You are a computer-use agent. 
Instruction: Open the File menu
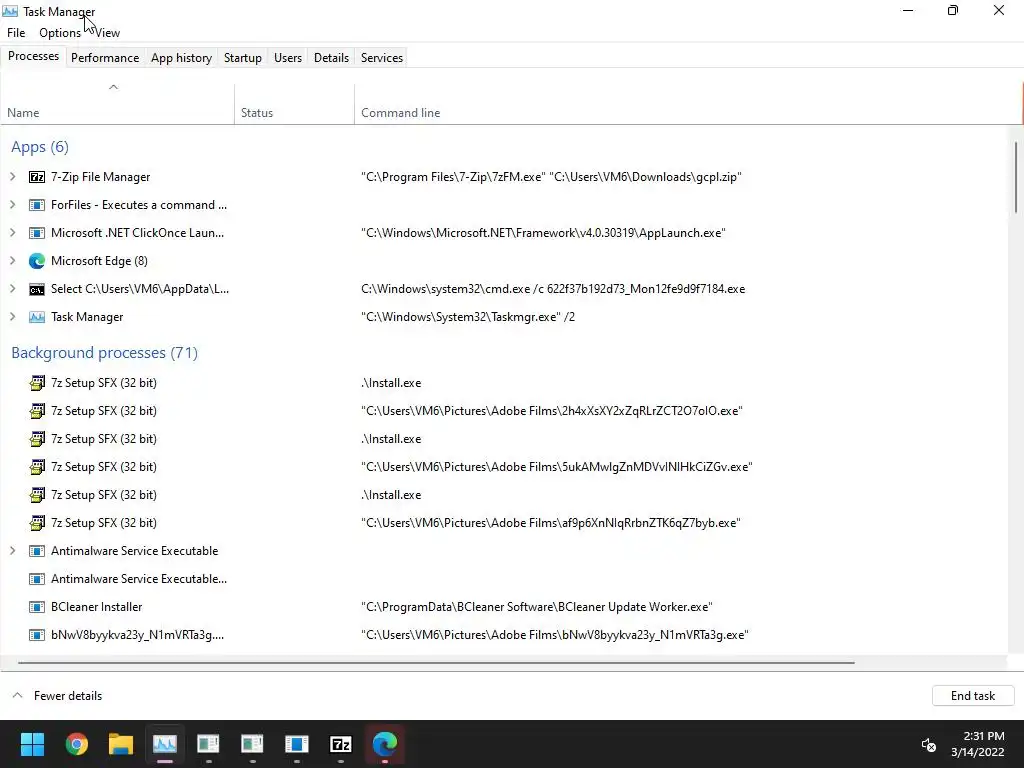[16, 33]
